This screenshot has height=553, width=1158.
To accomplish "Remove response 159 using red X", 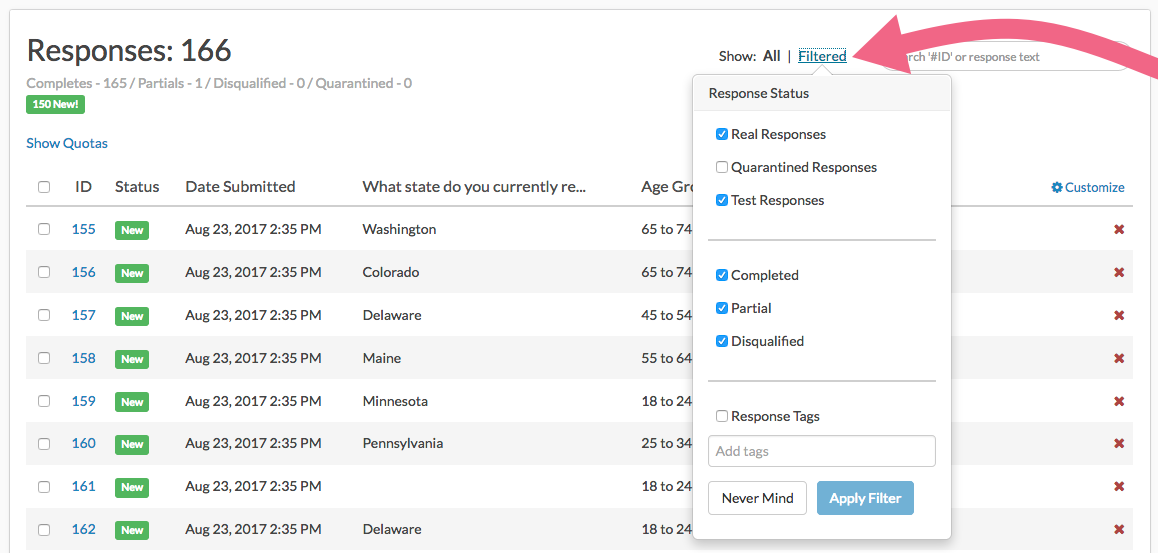I will pos(1119,401).
